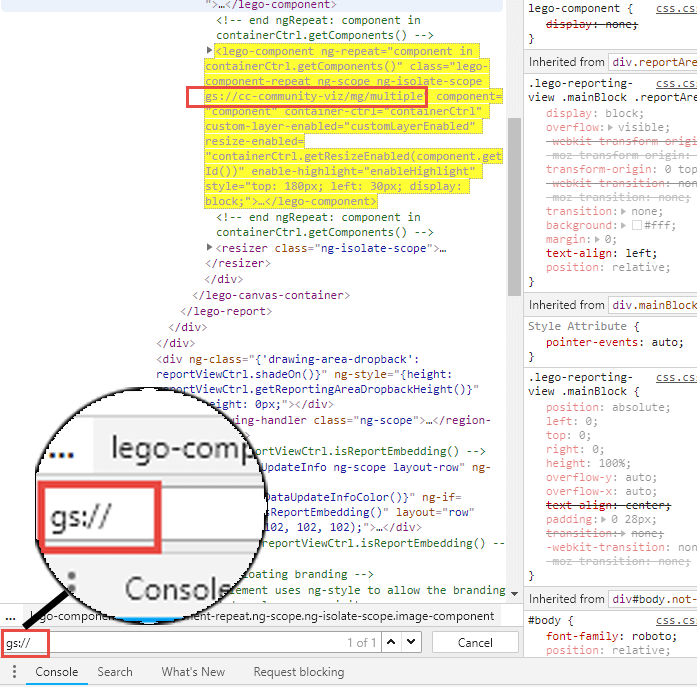This screenshot has width=697, height=687.
Task: Open the Request blocking tab
Action: click(x=299, y=671)
